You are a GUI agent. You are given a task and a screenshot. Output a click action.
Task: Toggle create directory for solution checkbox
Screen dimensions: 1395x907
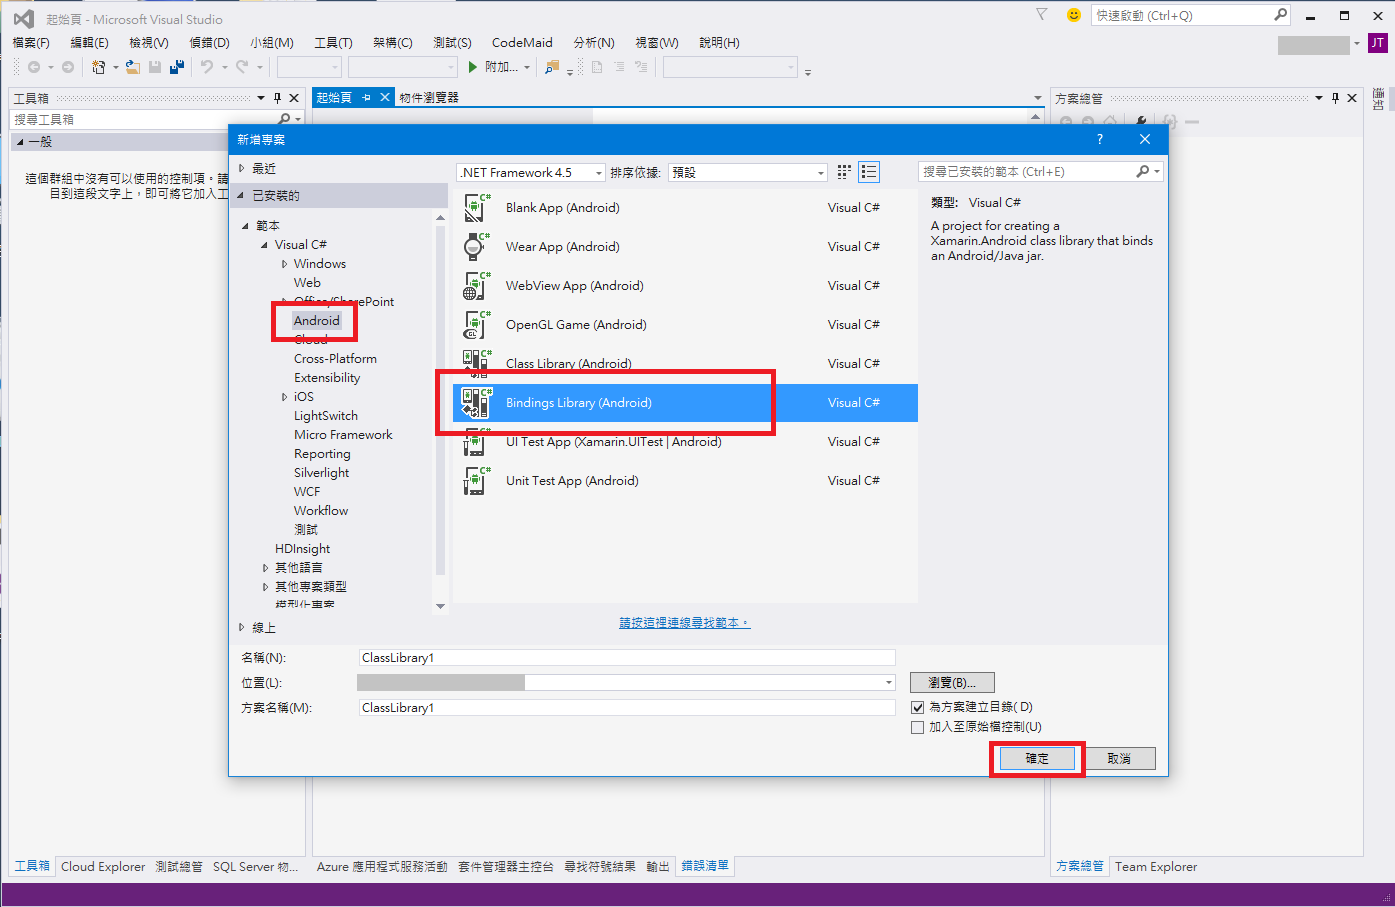(918, 707)
